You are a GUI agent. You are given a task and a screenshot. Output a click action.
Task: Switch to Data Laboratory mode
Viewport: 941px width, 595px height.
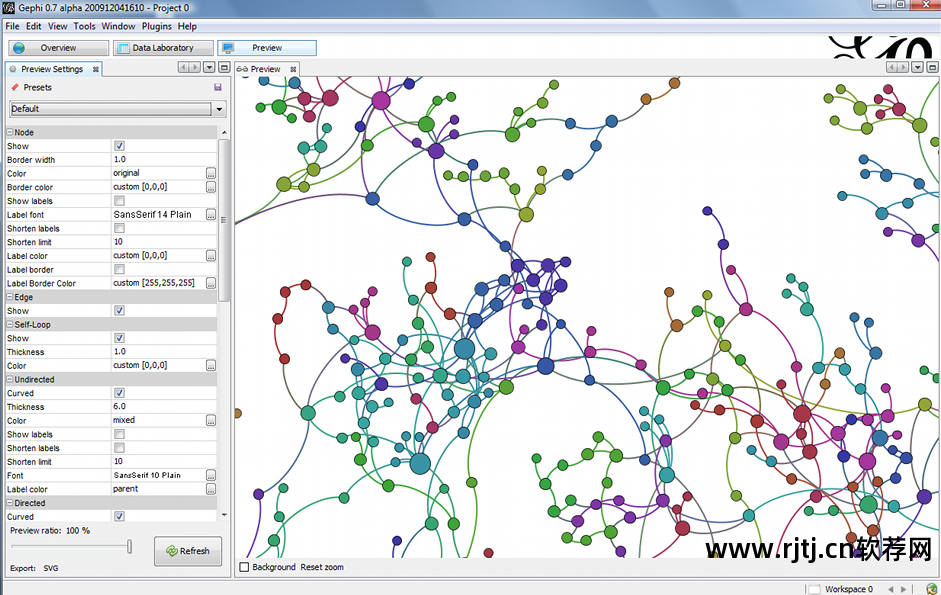pos(163,48)
